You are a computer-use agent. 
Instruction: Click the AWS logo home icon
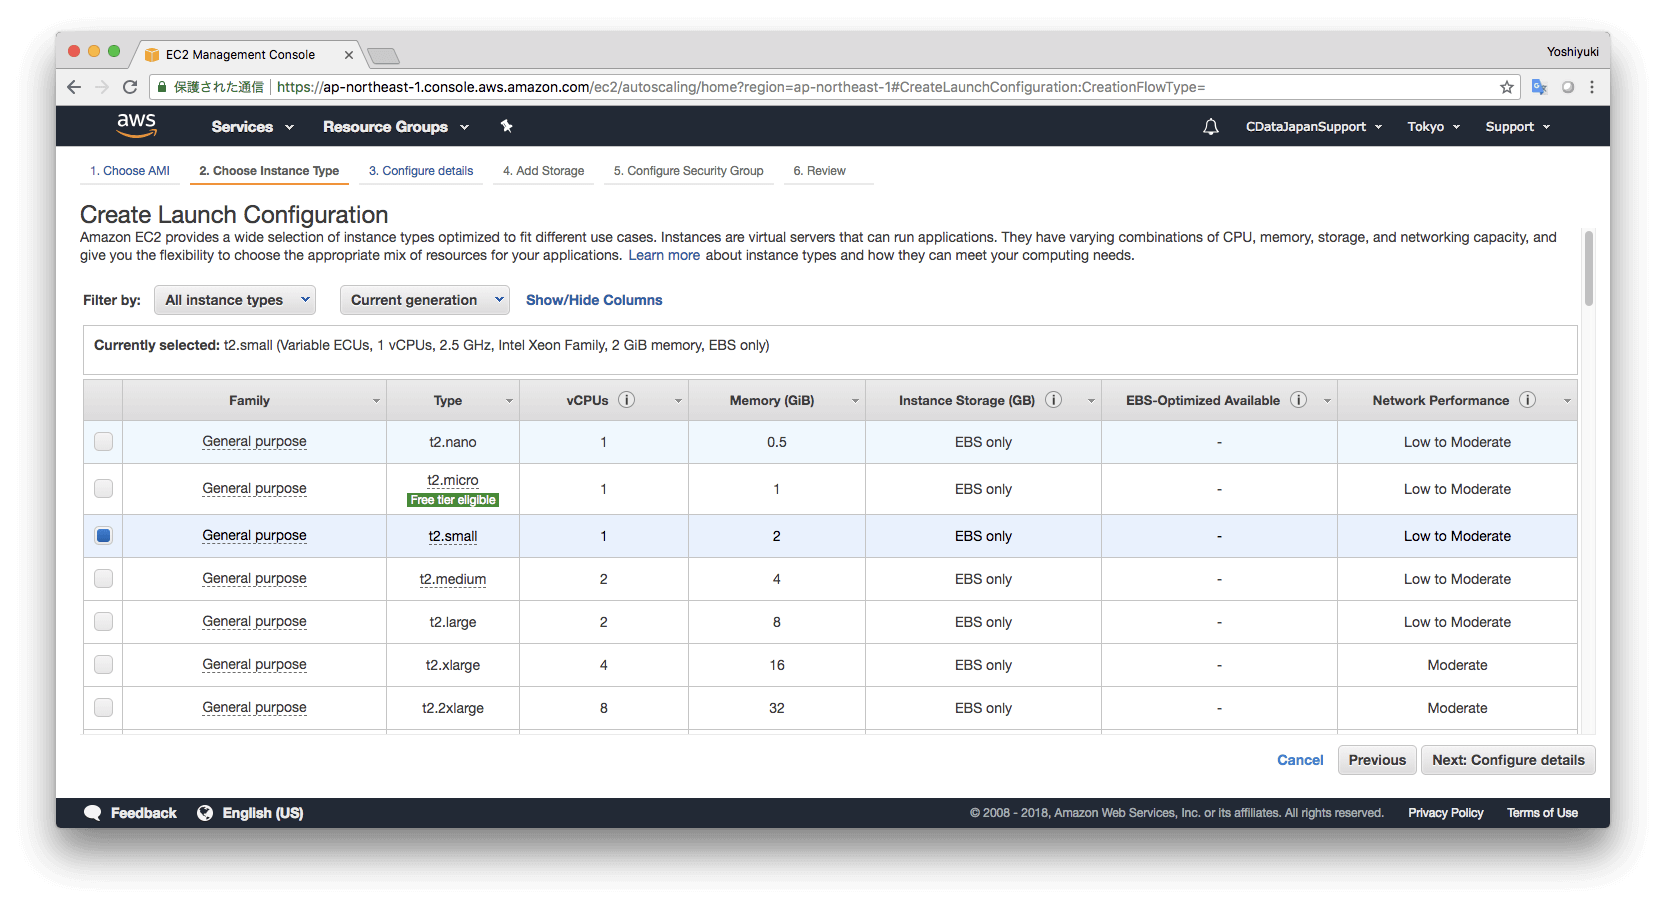tap(136, 126)
